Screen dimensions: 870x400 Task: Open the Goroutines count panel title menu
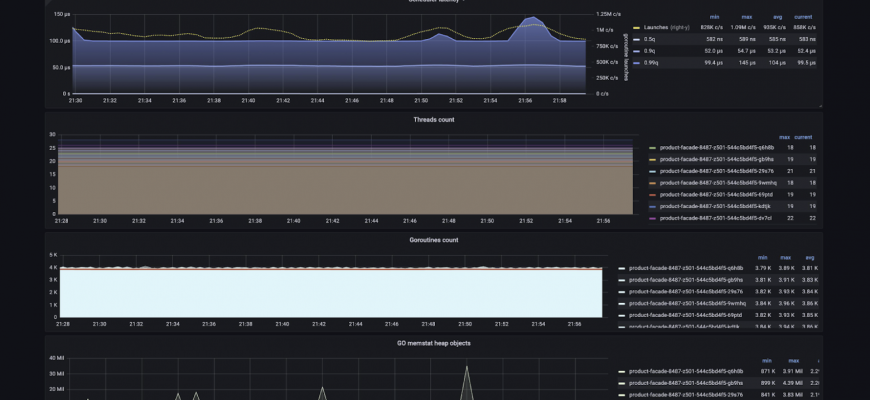tap(433, 240)
